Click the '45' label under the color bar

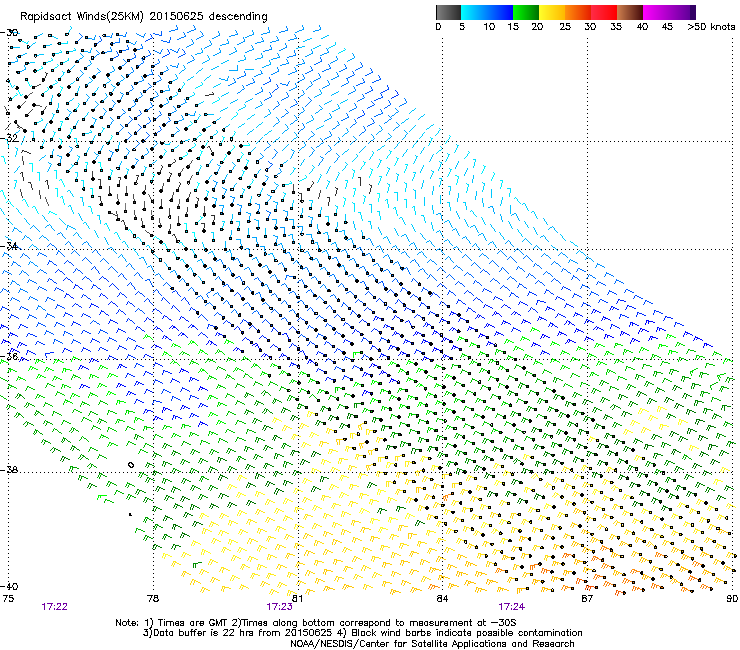click(x=667, y=27)
